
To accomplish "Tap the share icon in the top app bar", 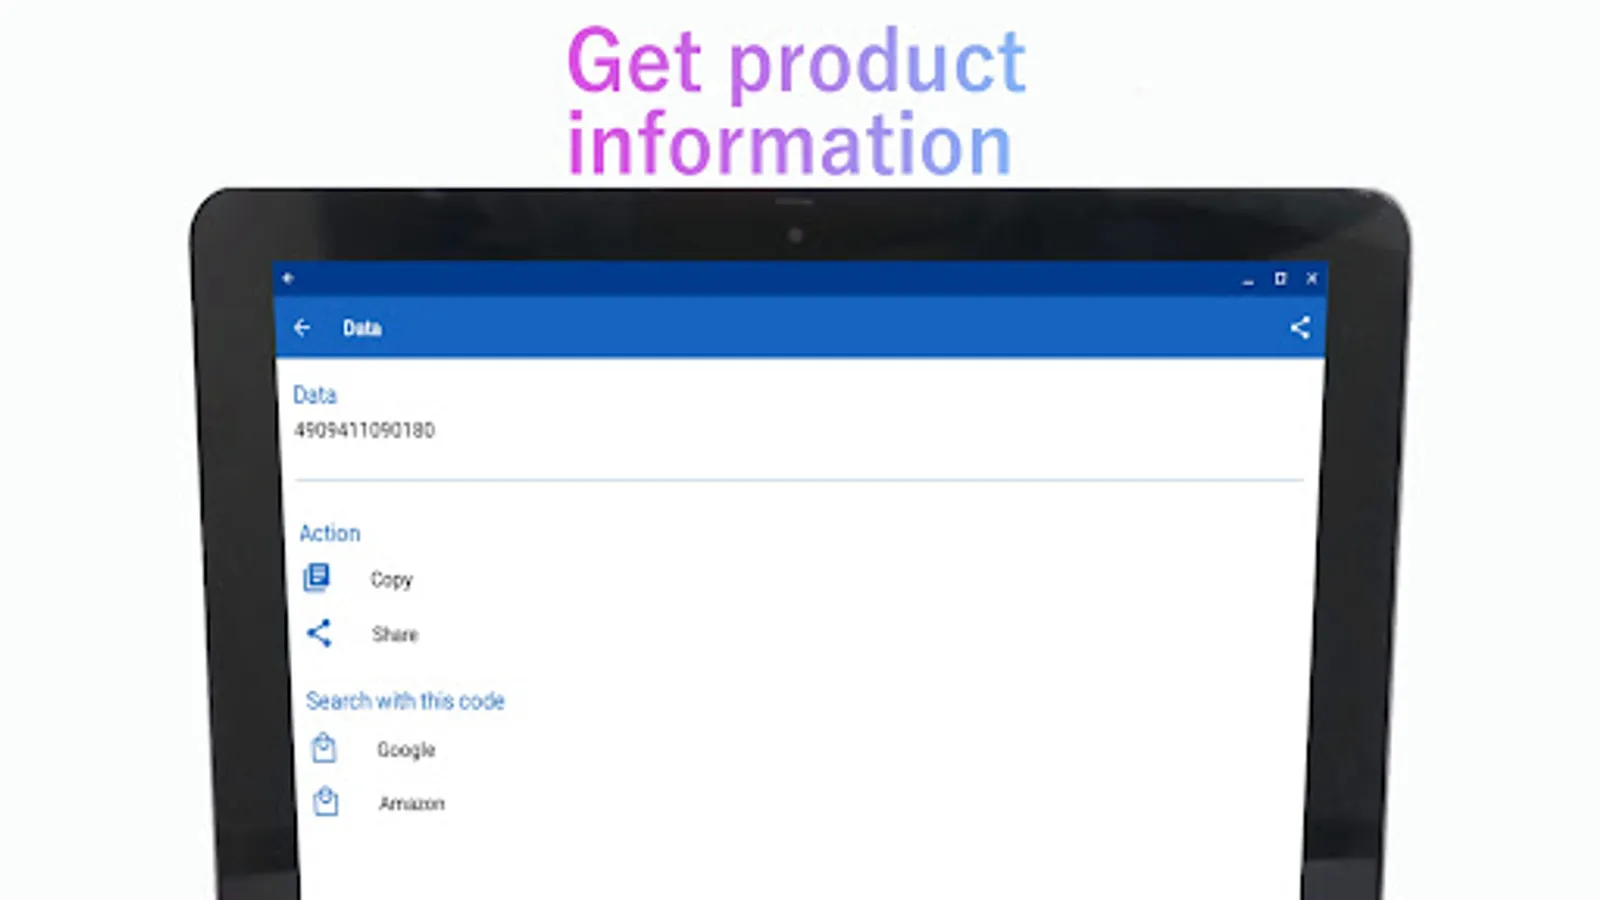I will (1300, 327).
